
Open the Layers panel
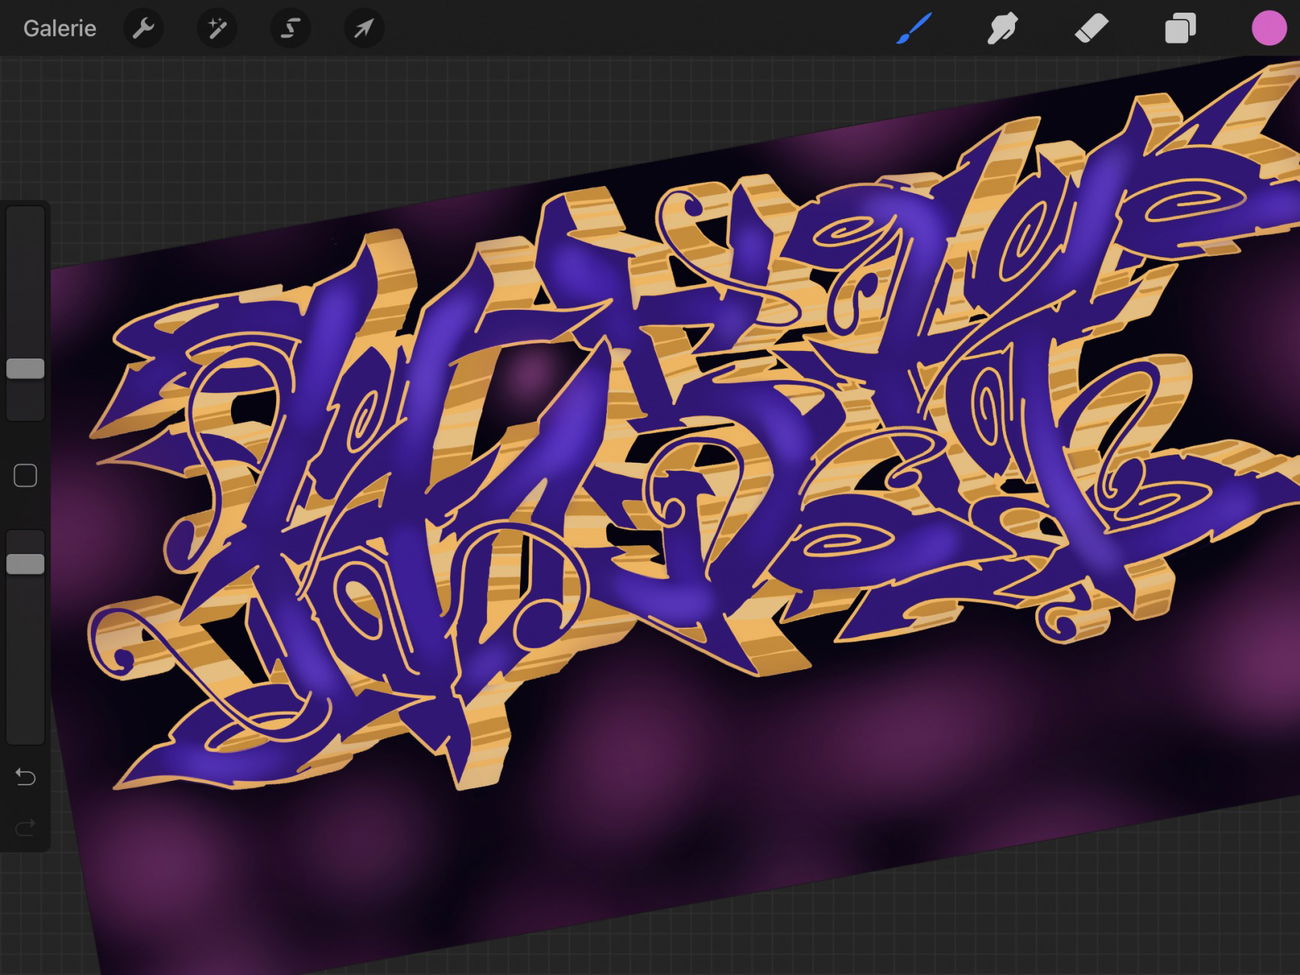1180,28
